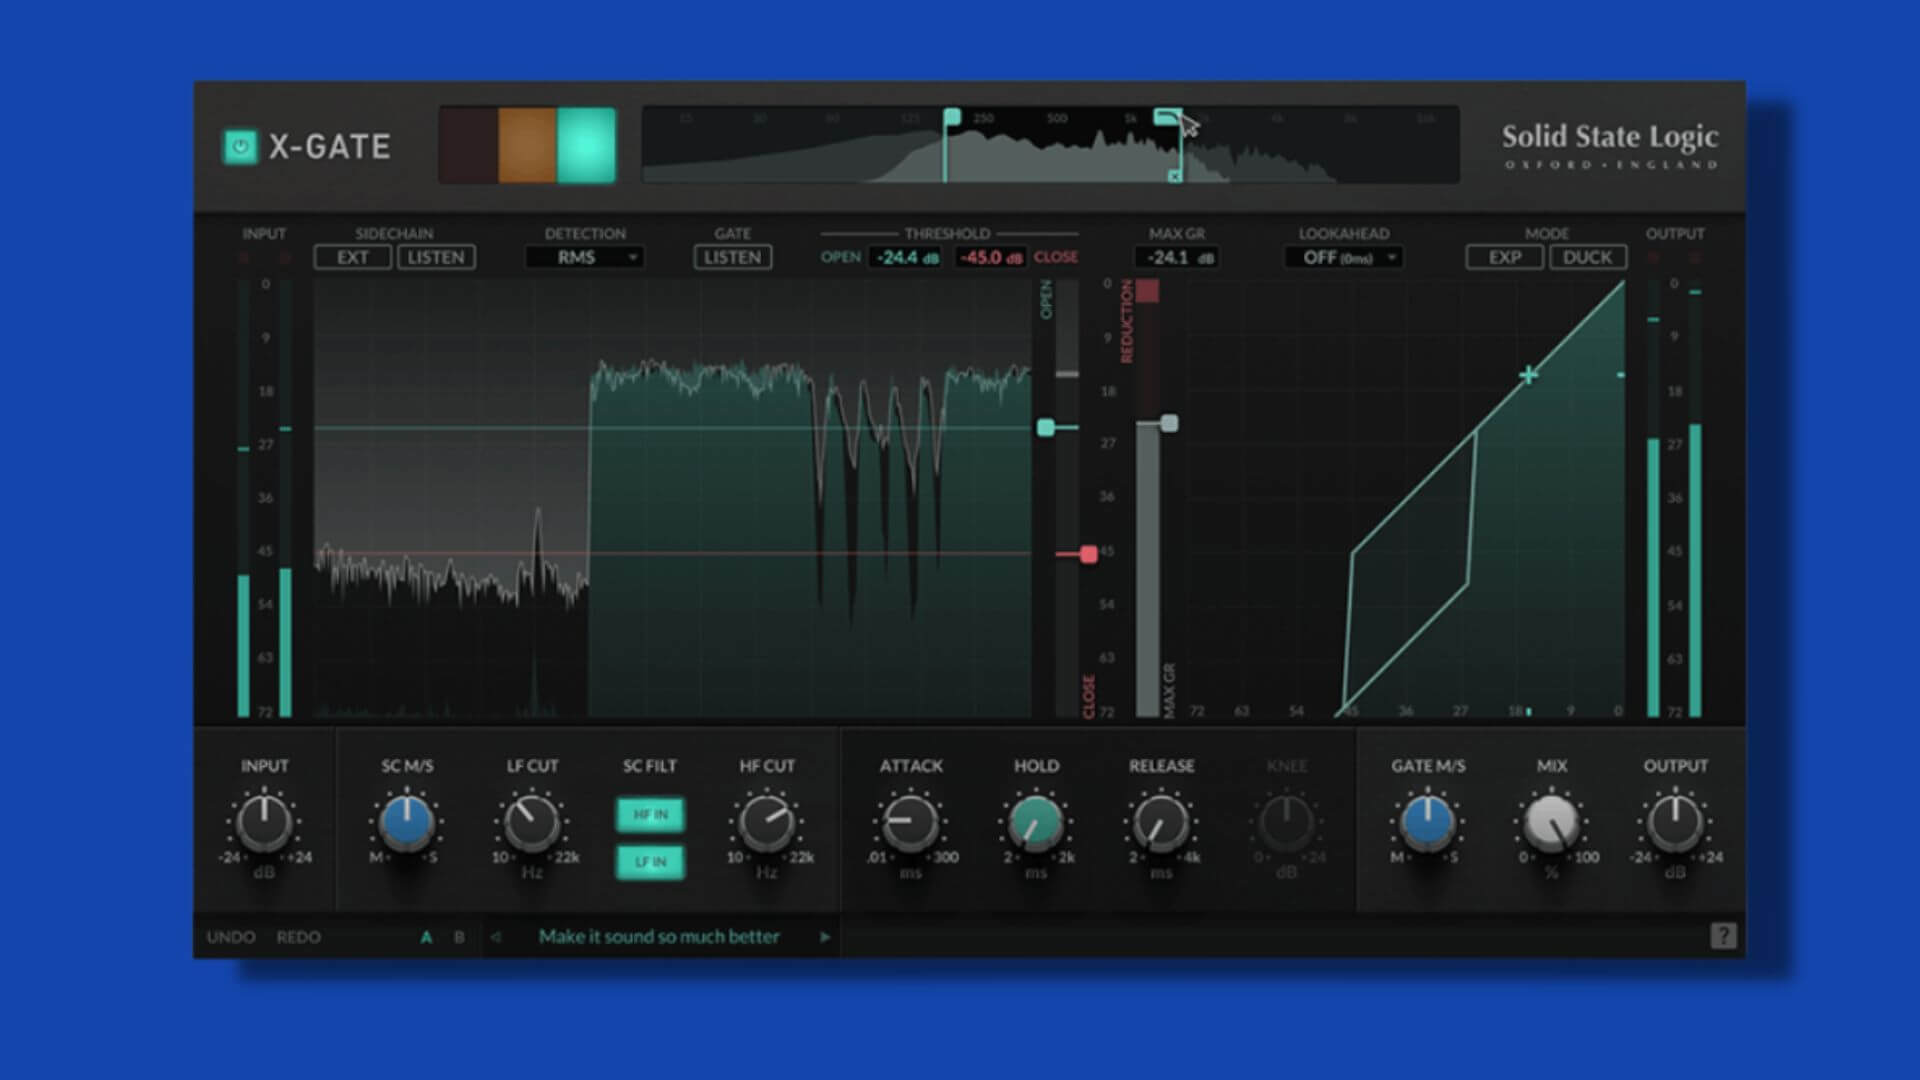
Task: Enable DUCK mode
Action: [x=1587, y=257]
